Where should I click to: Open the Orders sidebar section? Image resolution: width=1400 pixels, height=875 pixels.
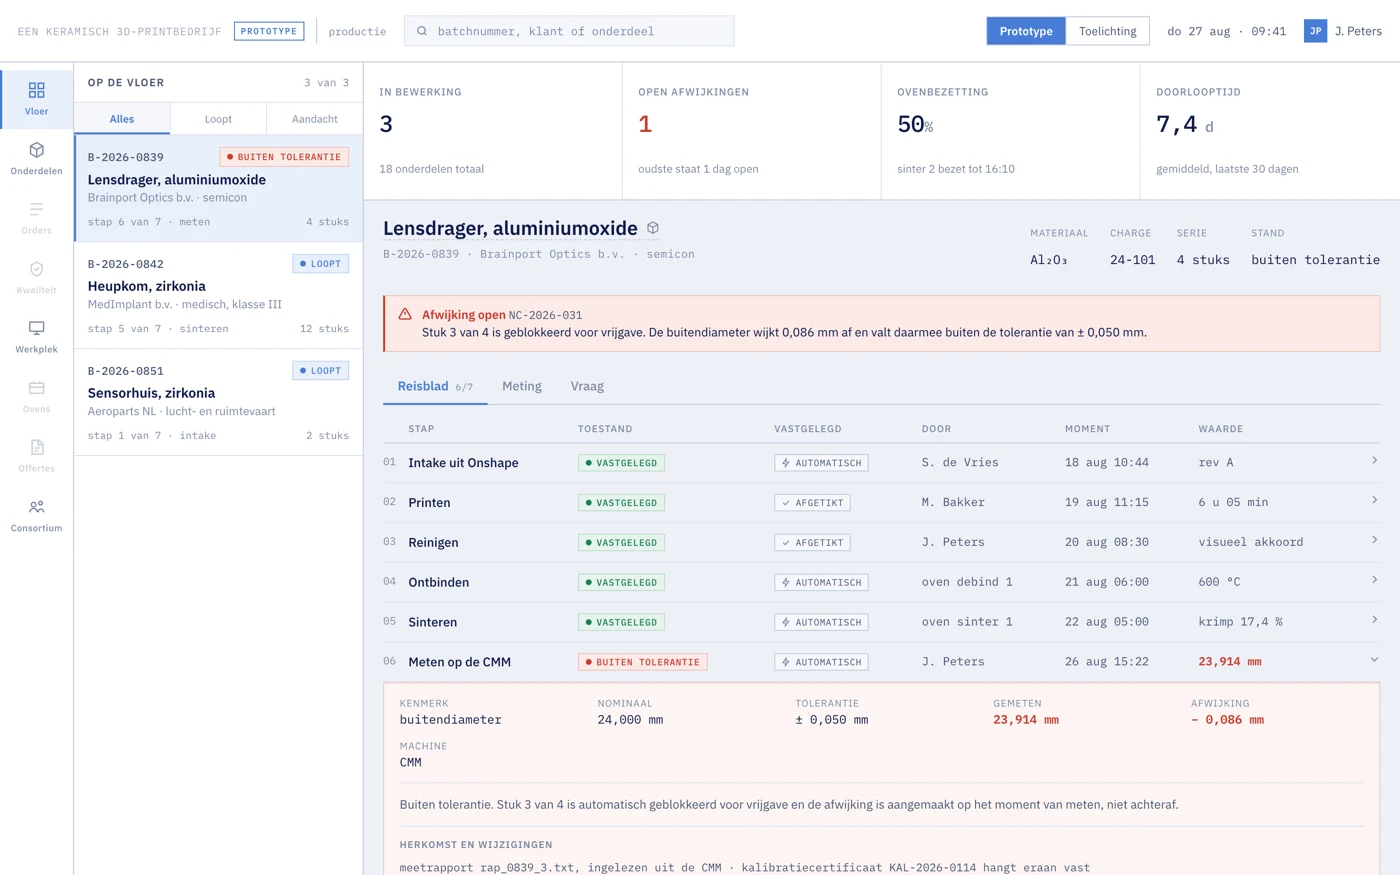[36, 218]
